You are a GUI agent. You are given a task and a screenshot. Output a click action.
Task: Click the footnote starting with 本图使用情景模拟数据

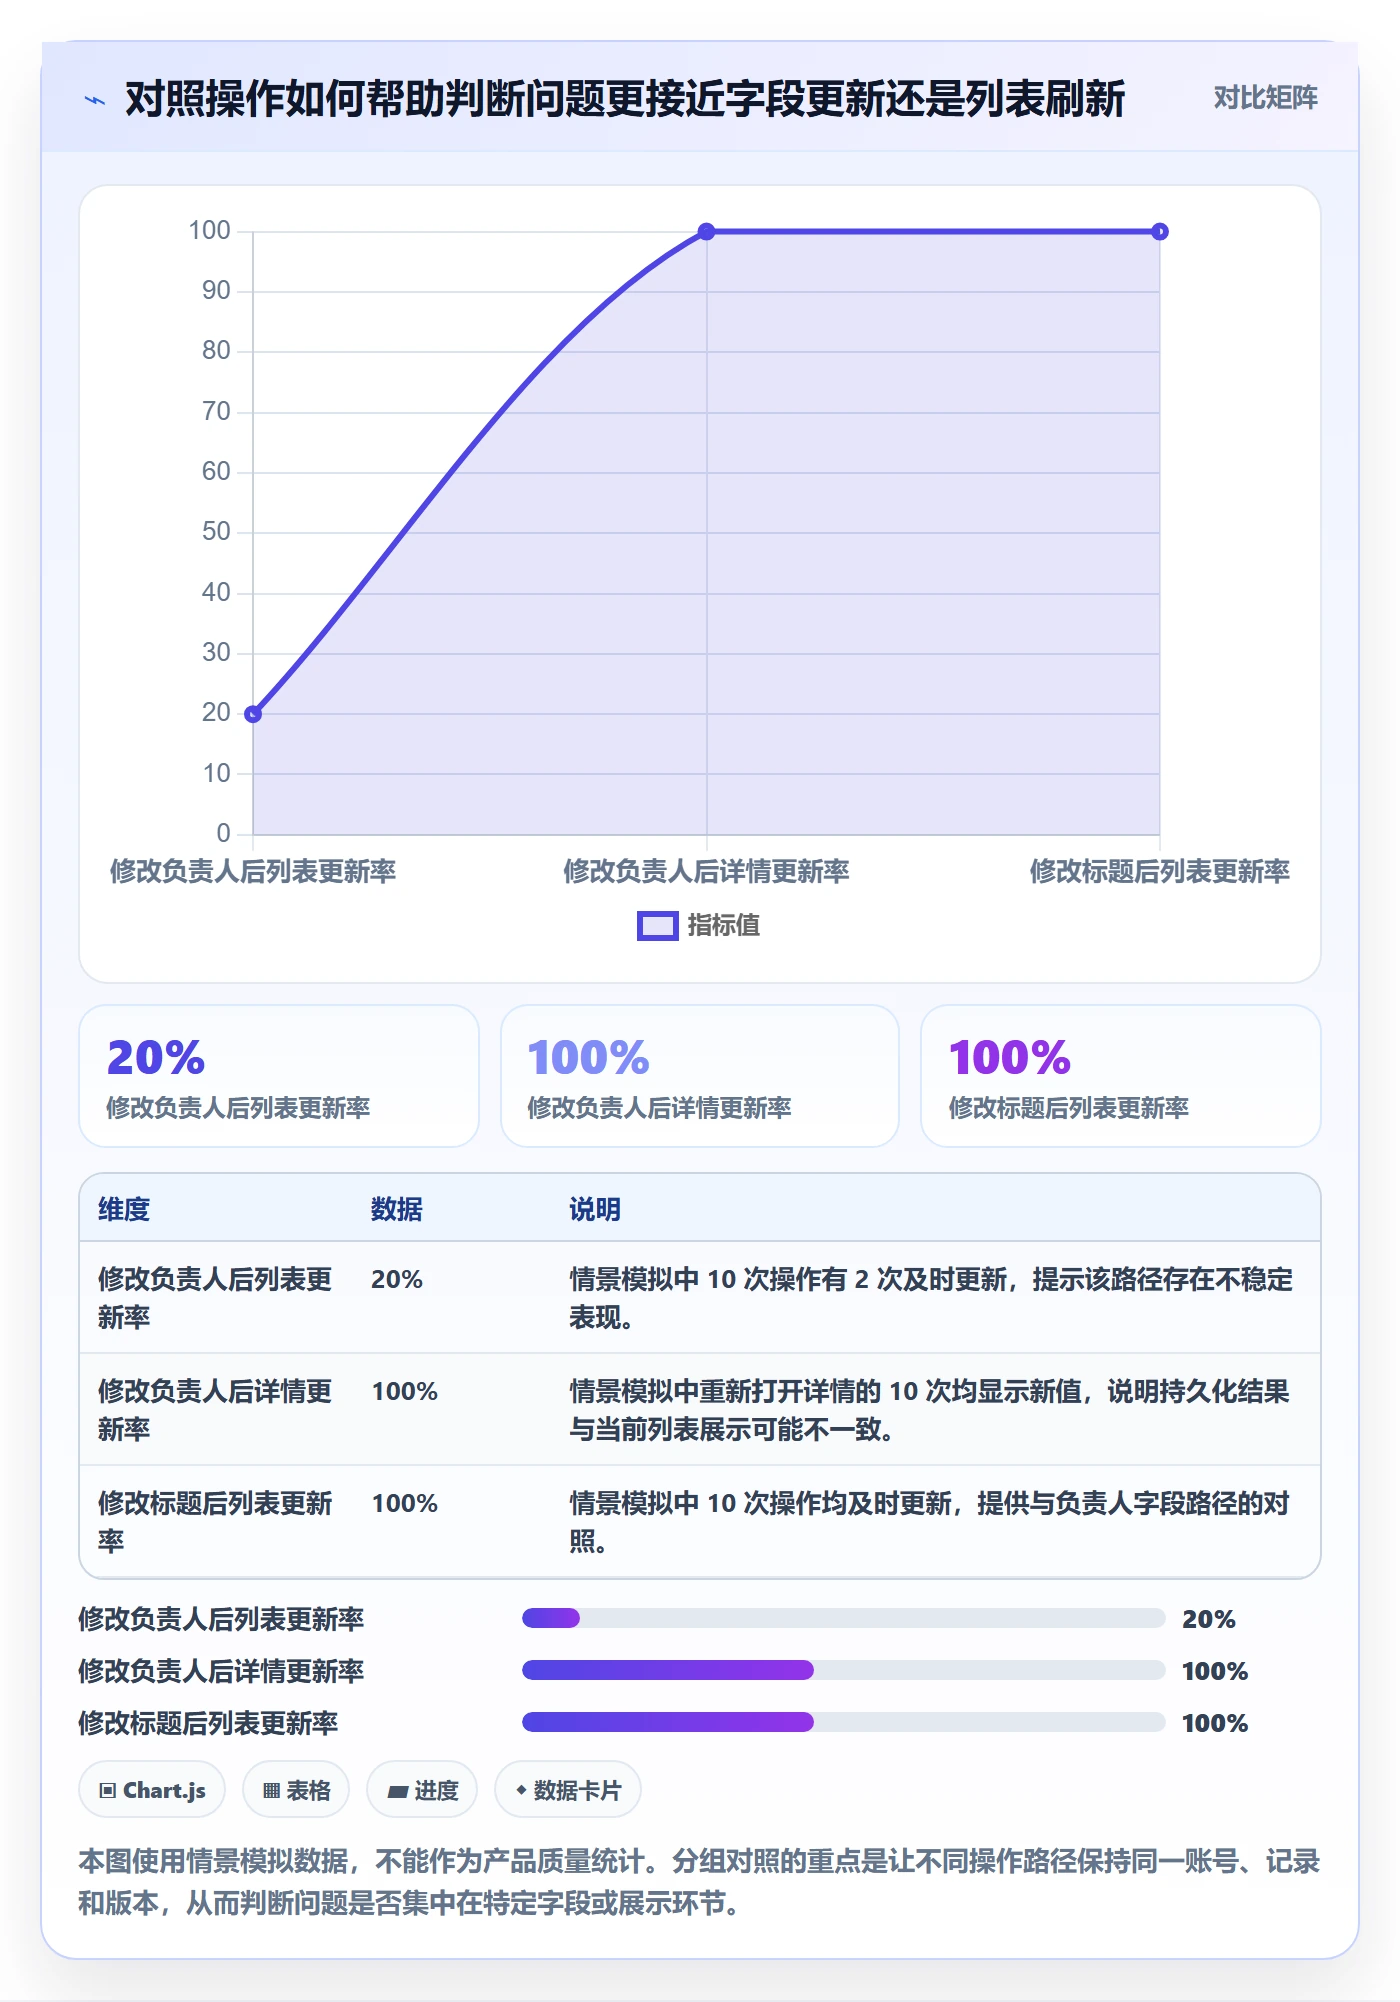click(699, 1882)
